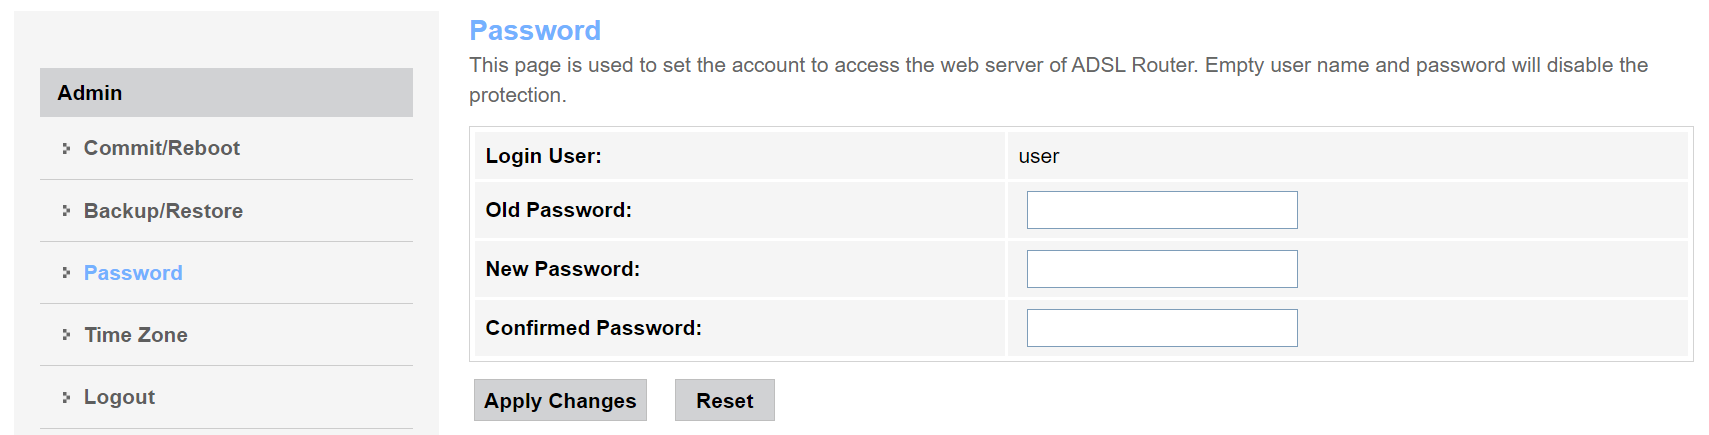This screenshot has height=435, width=1709.
Task: Go to the Backup/Restore page
Action: coord(163,211)
